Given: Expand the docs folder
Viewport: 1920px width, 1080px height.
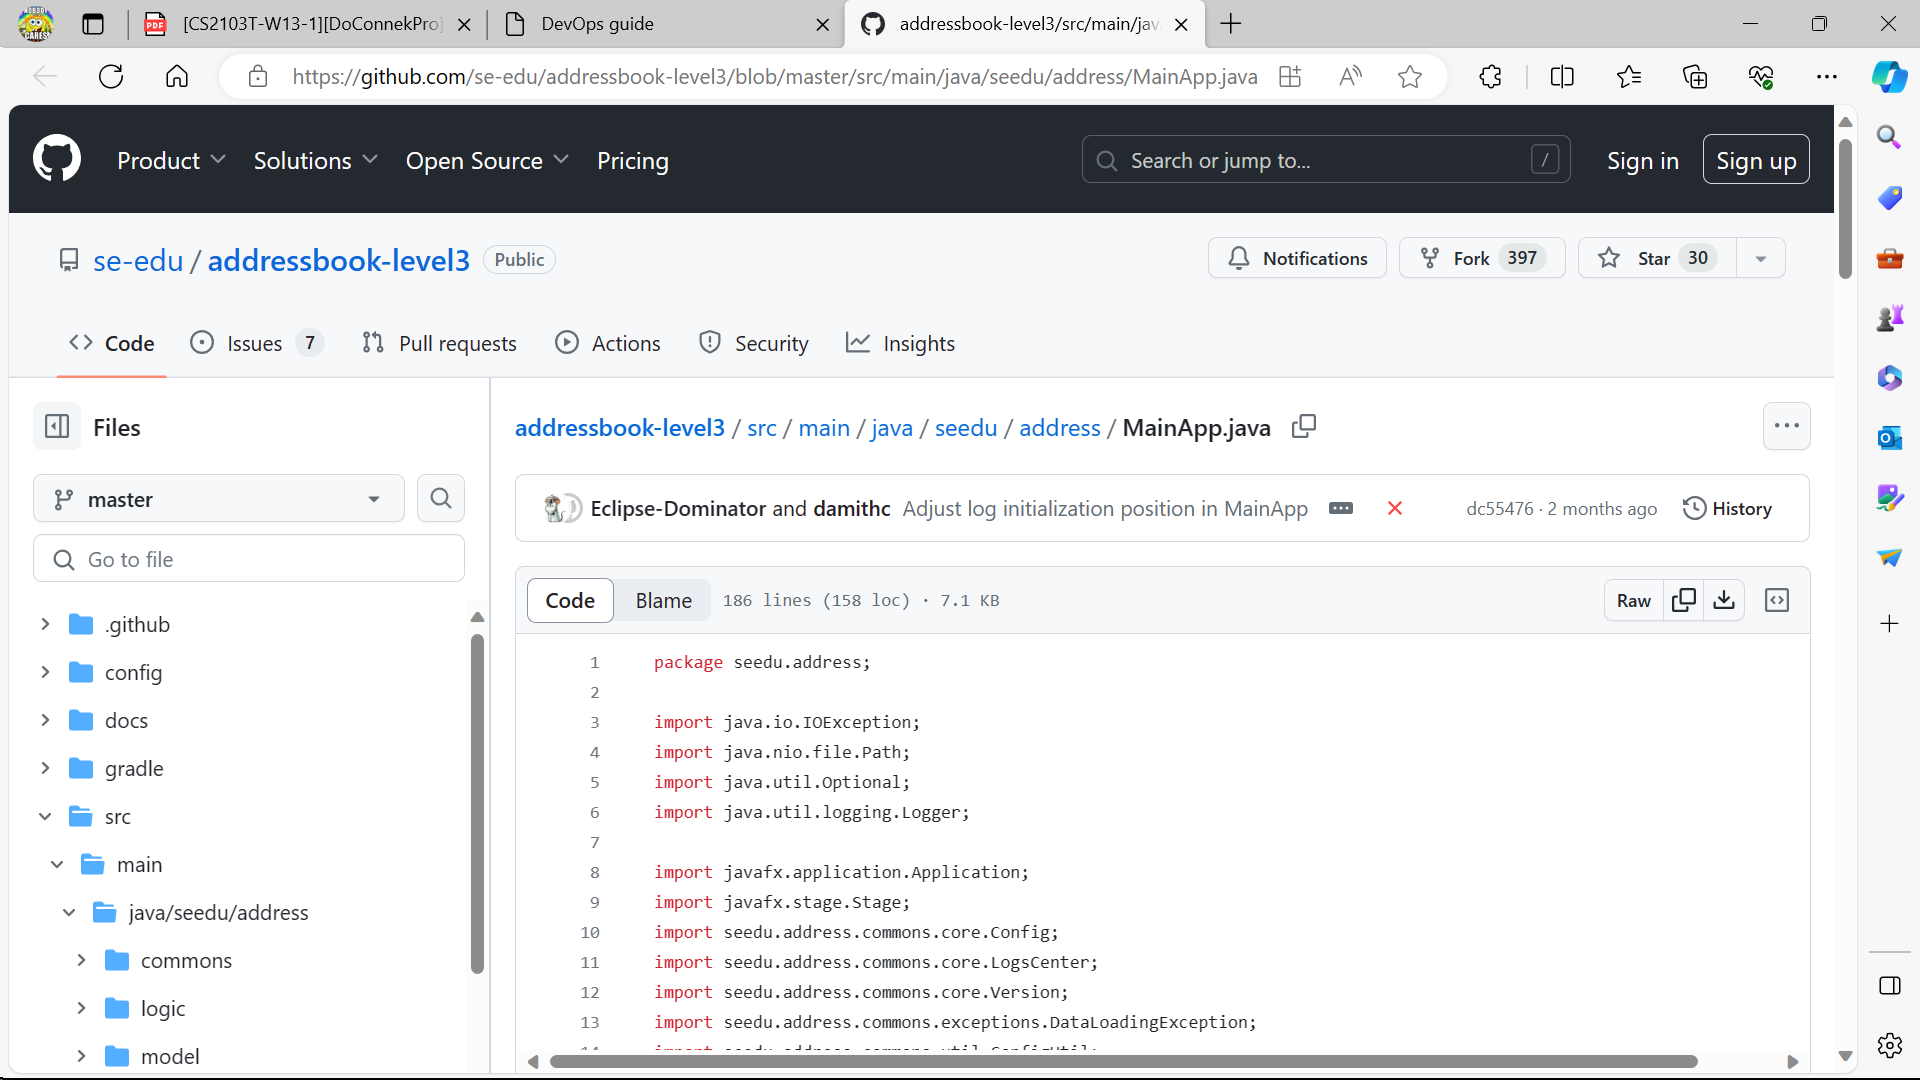Looking at the screenshot, I should pos(45,720).
